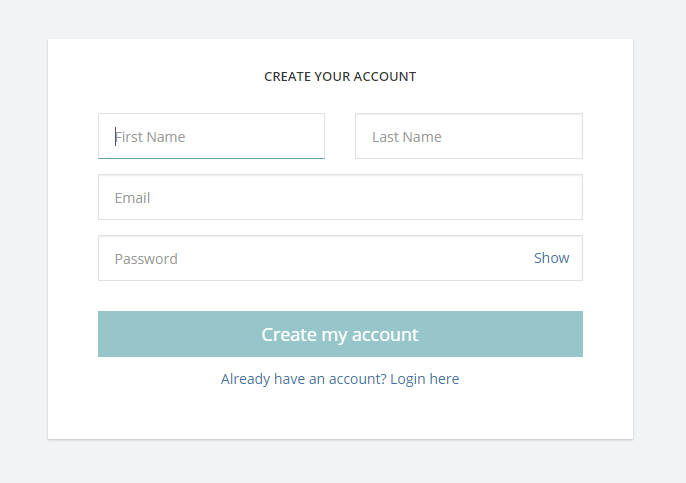Viewport: 686px width, 483px height.
Task: Show the password characters
Action: [x=551, y=258]
